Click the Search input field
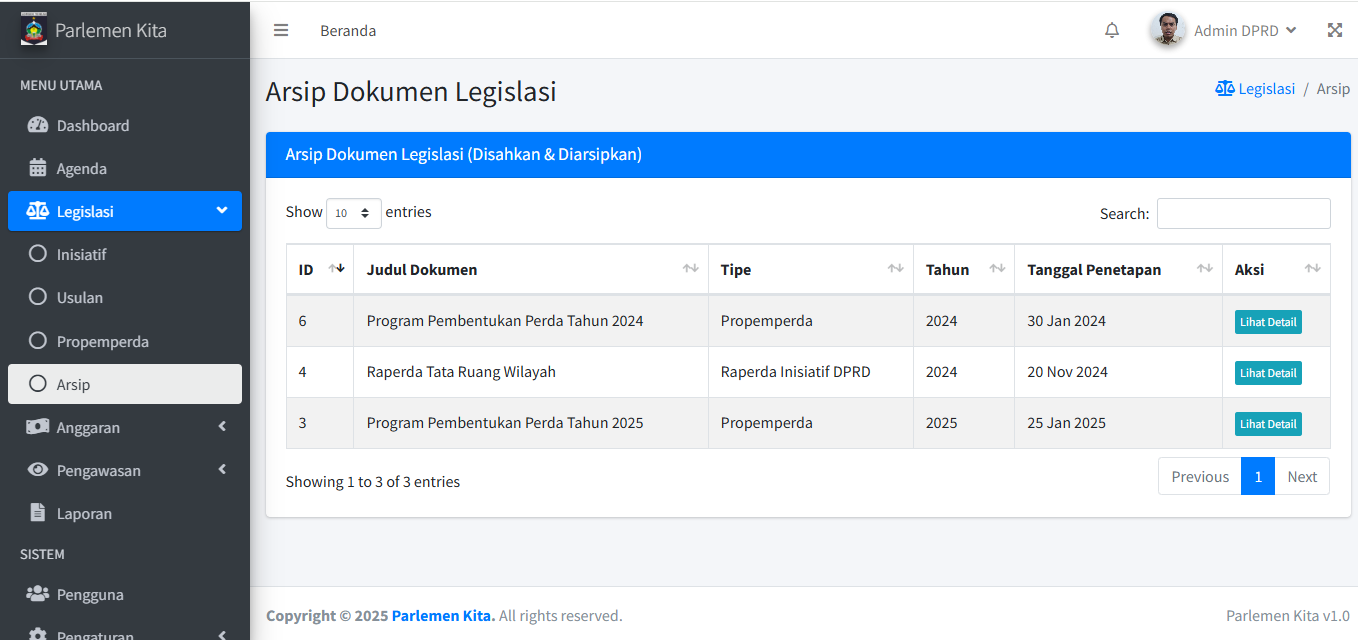 coord(1243,214)
